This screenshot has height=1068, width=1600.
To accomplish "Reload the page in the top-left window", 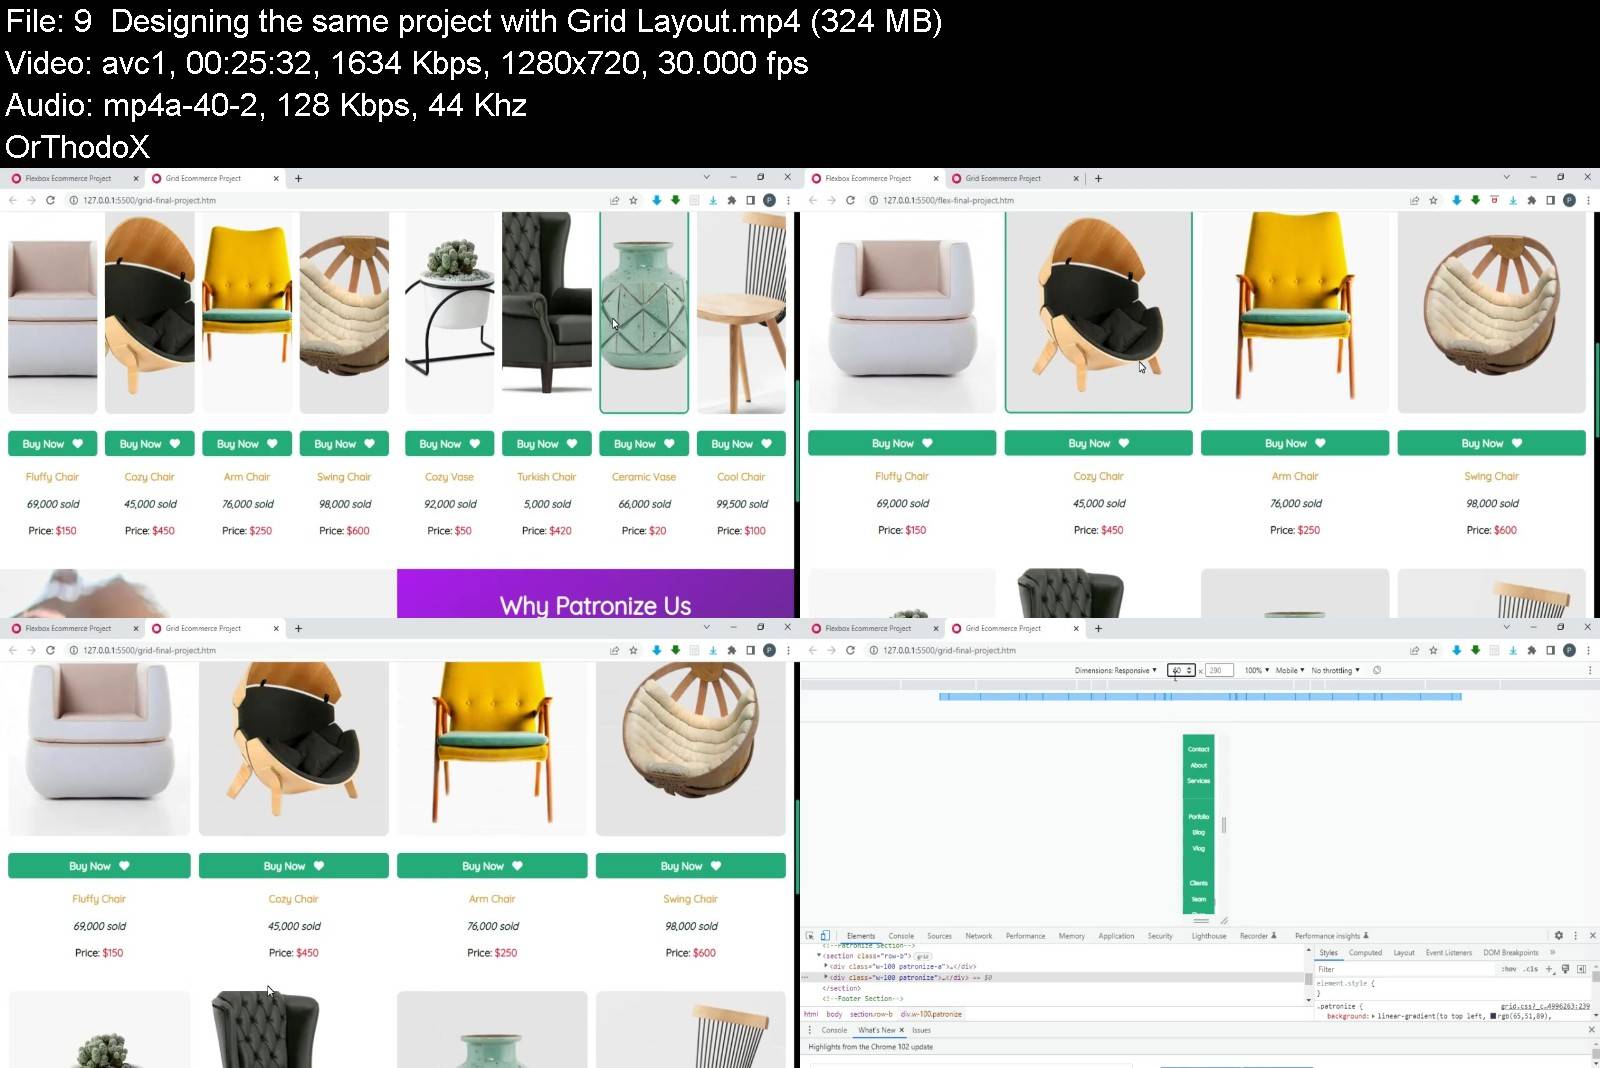I will click(50, 200).
